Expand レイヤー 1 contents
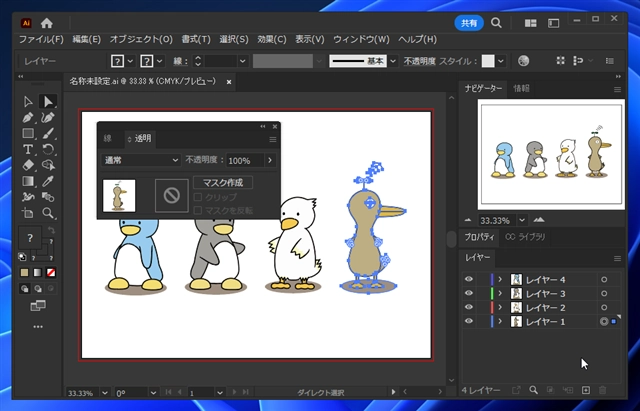This screenshot has width=640, height=411. 500,321
